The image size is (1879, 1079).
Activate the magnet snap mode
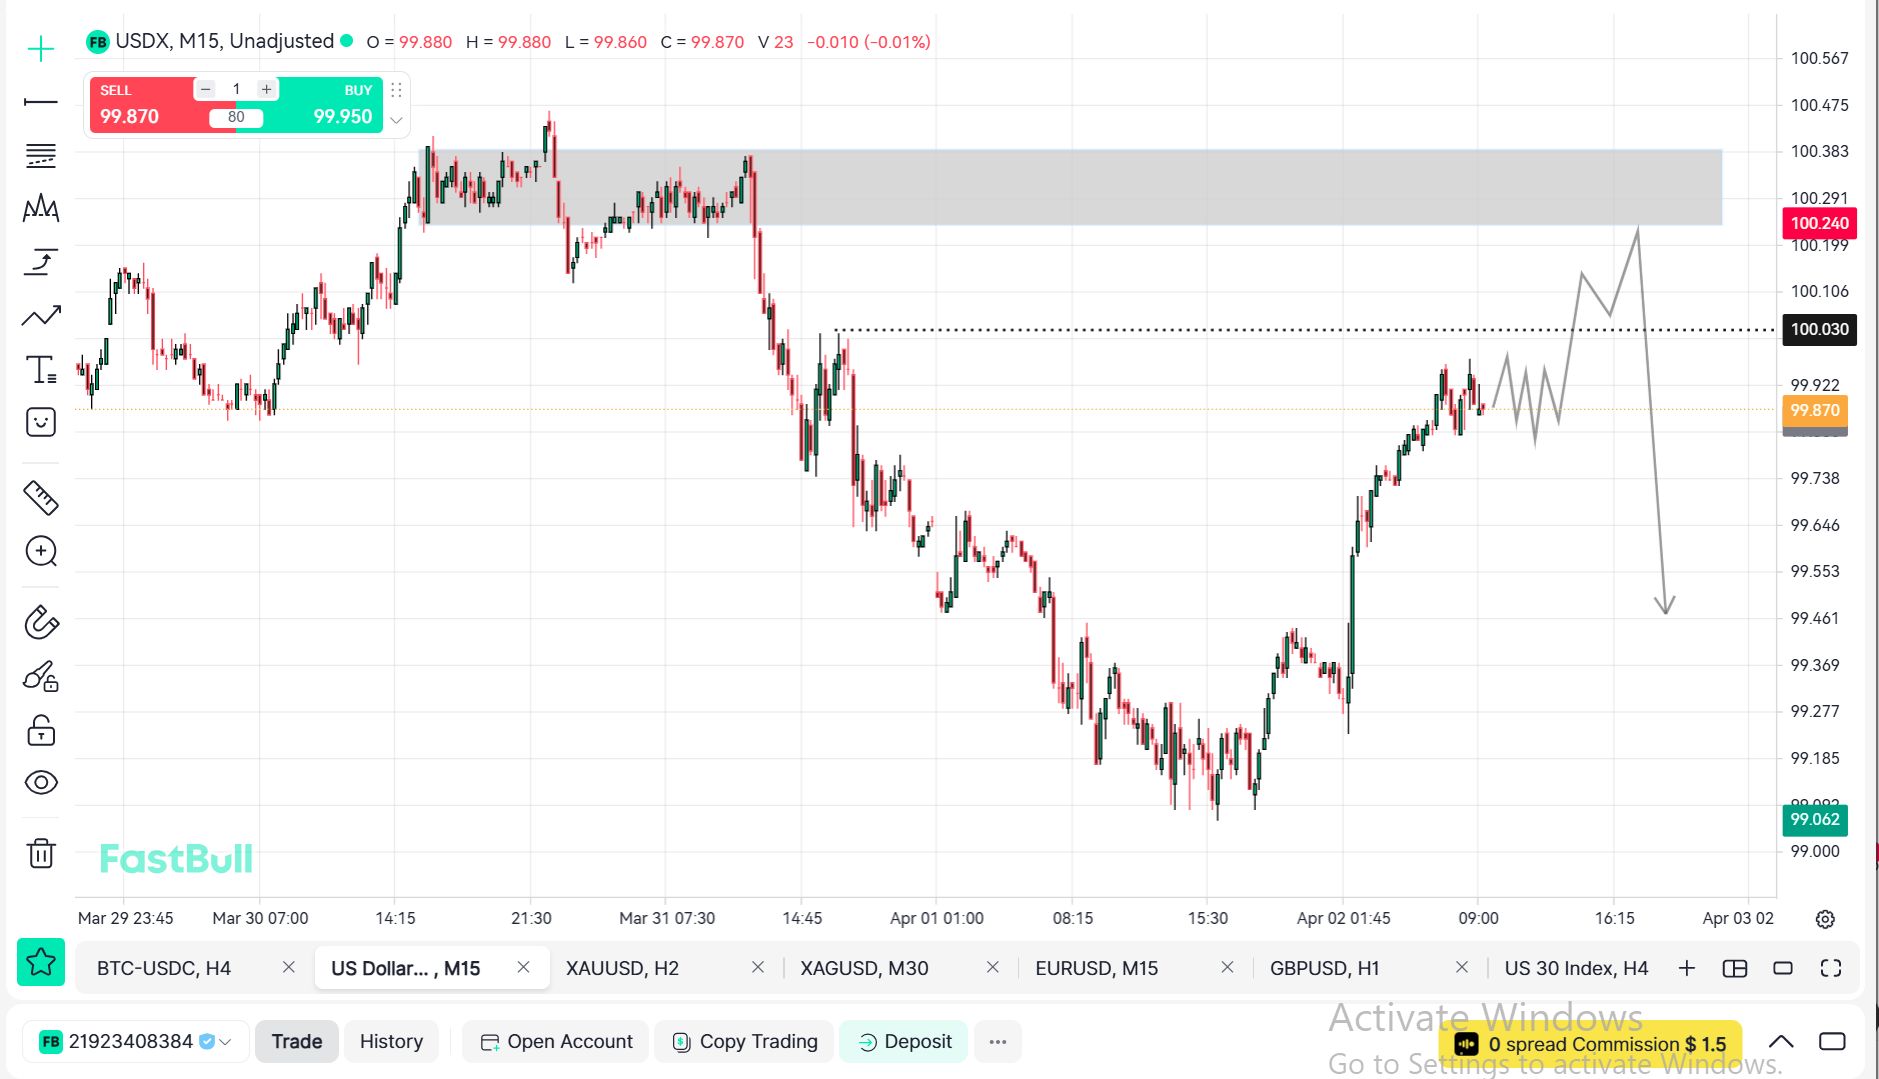click(41, 622)
